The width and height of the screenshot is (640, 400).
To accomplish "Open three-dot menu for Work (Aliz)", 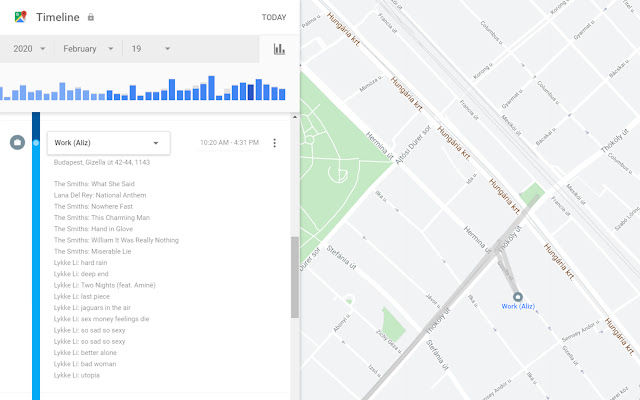I will [275, 143].
